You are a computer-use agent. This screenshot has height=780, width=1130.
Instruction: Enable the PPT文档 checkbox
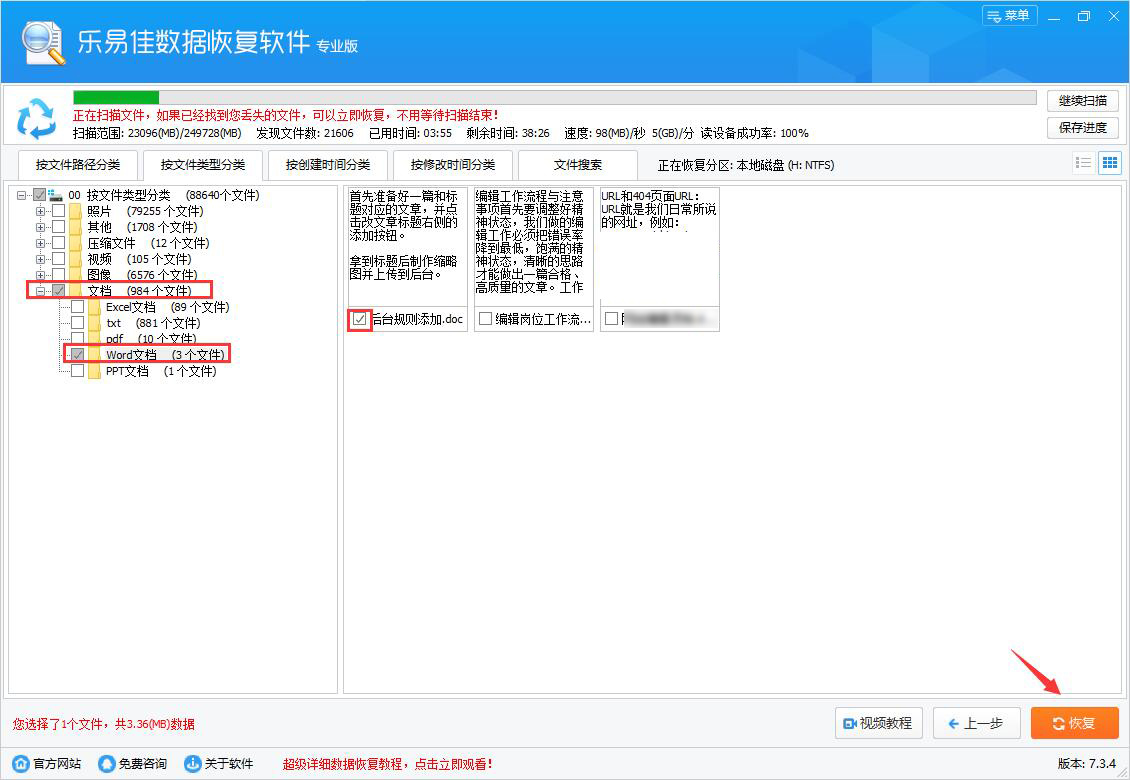pyautogui.click(x=77, y=371)
